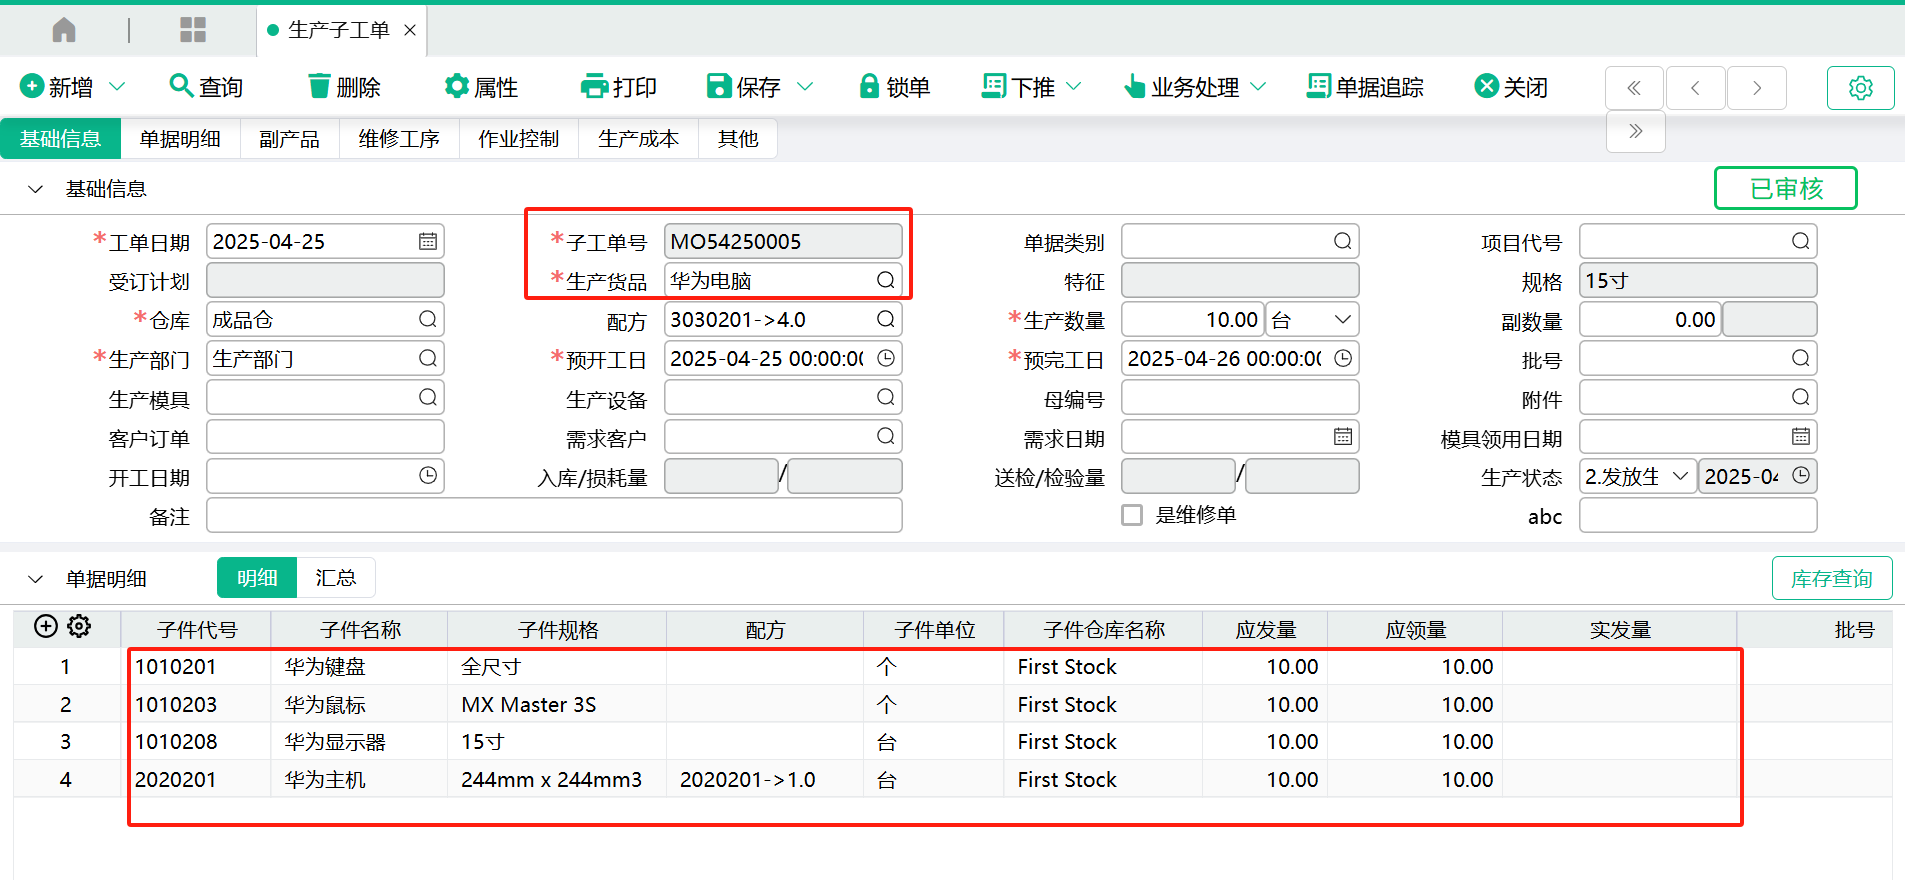Open 生产数量 unit dropdown 台
The height and width of the screenshot is (880, 1905).
pos(1312,320)
